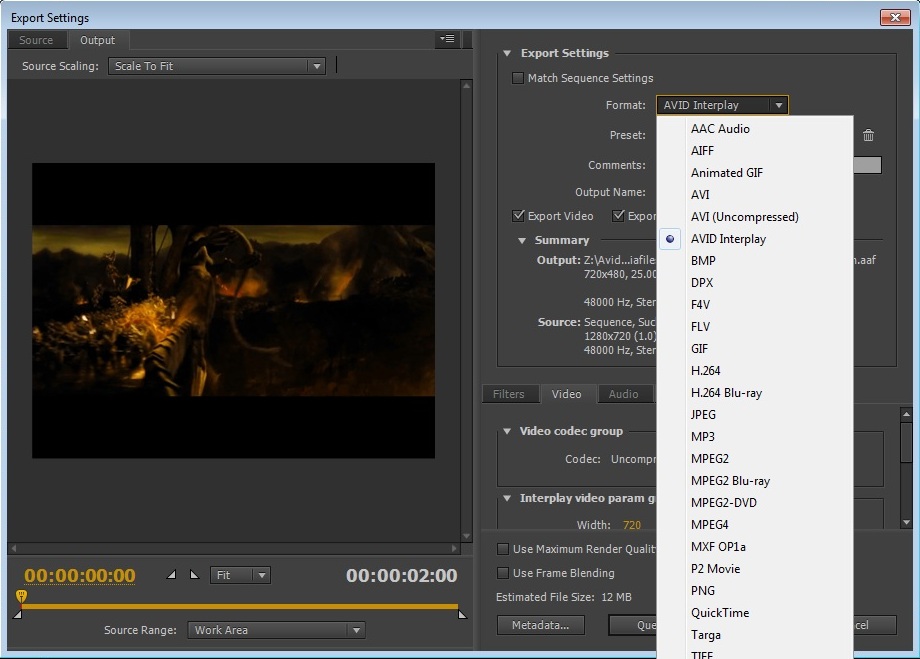Choose H.264 Blu-ray format
The height and width of the screenshot is (659, 920).
[755, 393]
